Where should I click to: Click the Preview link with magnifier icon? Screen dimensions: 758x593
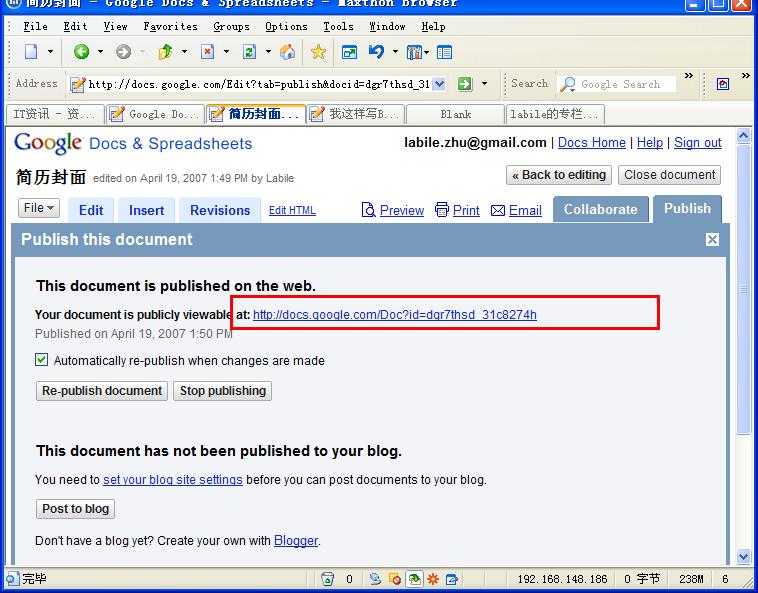click(x=393, y=210)
